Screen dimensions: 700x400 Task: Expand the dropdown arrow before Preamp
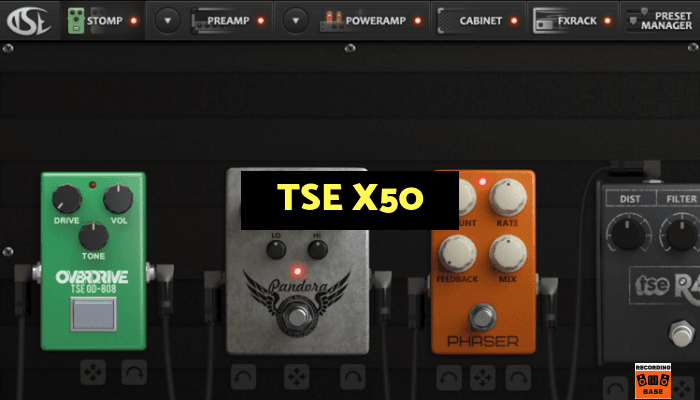pyautogui.click(x=167, y=21)
